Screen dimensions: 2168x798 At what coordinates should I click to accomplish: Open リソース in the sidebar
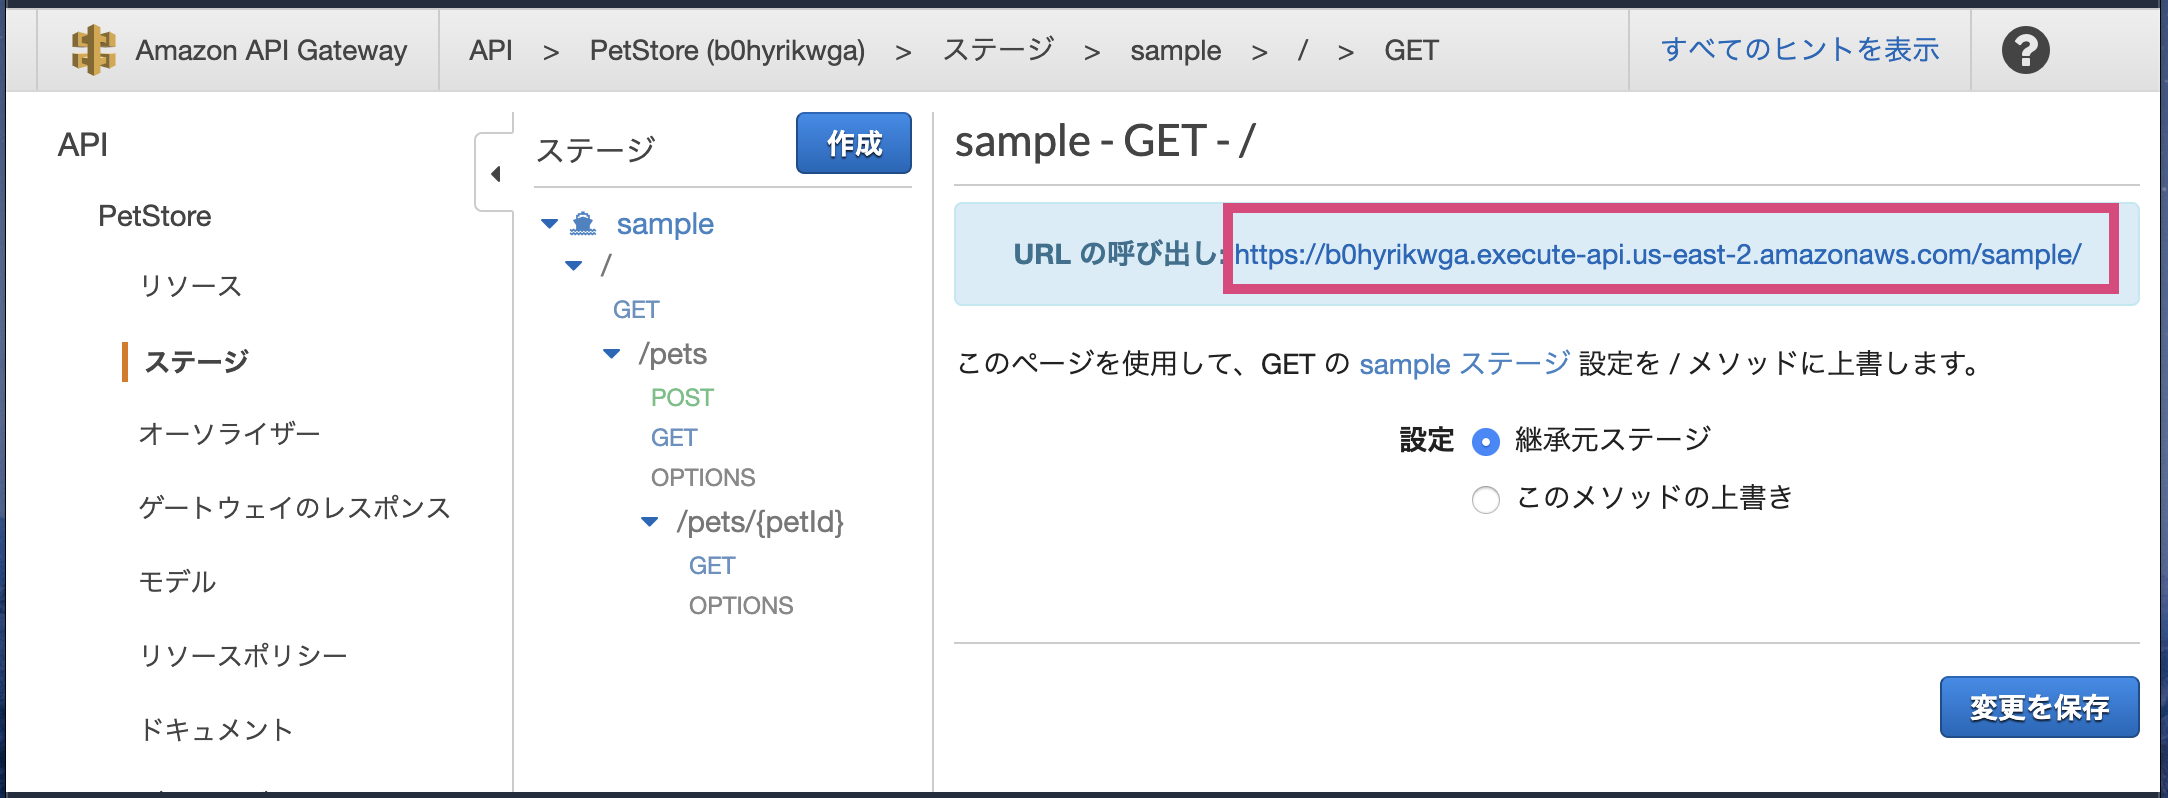pos(190,286)
